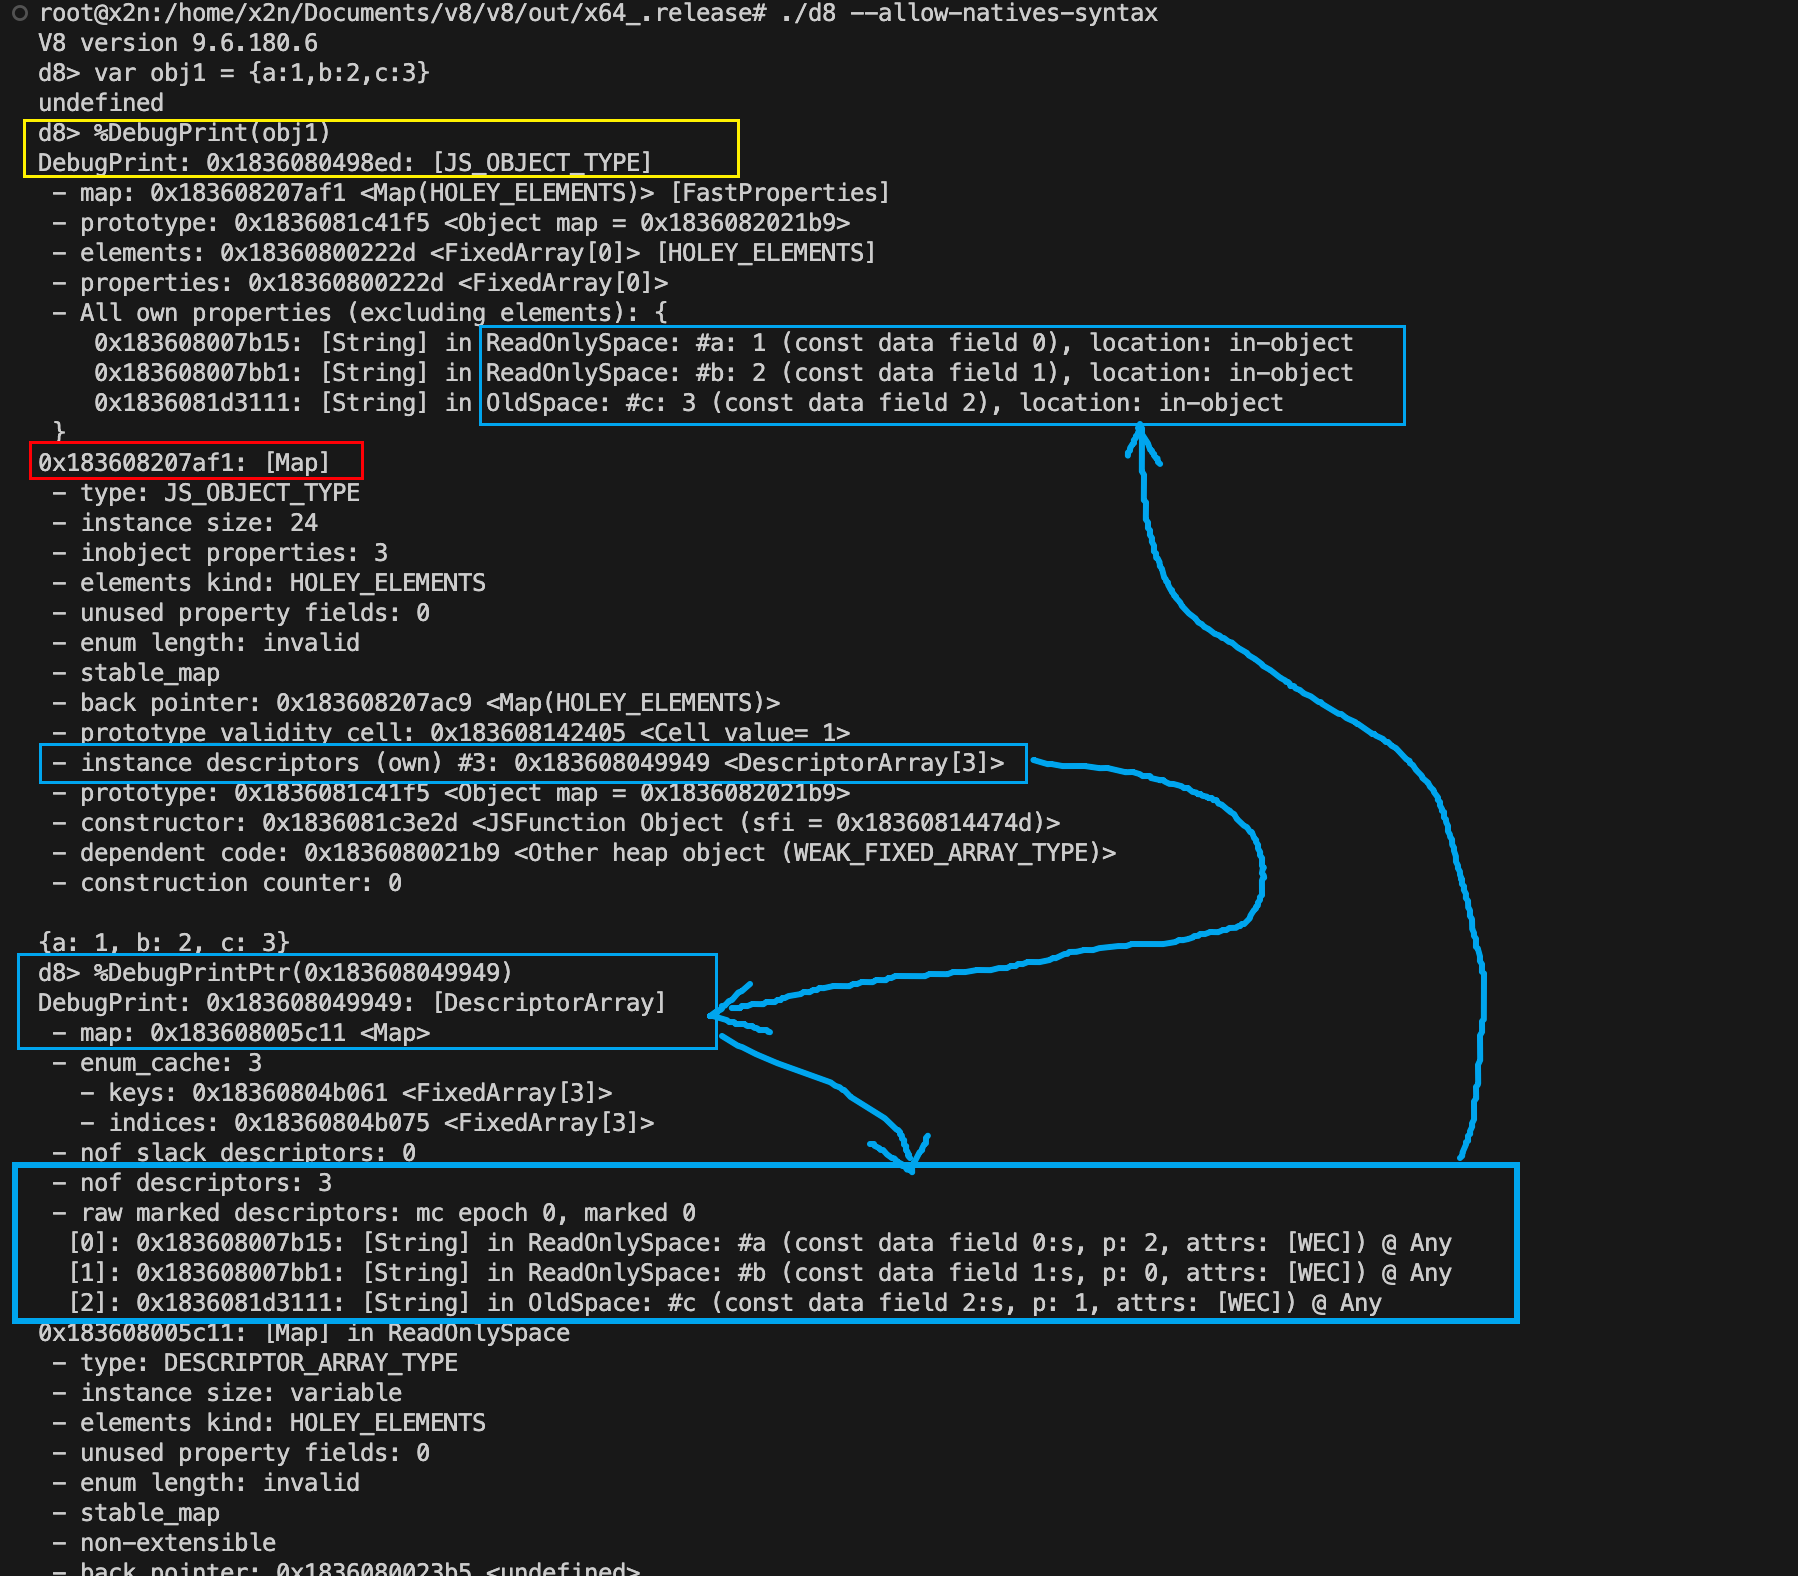Click the [FastProperties] label on map line
1798x1576 pixels.
point(780,193)
